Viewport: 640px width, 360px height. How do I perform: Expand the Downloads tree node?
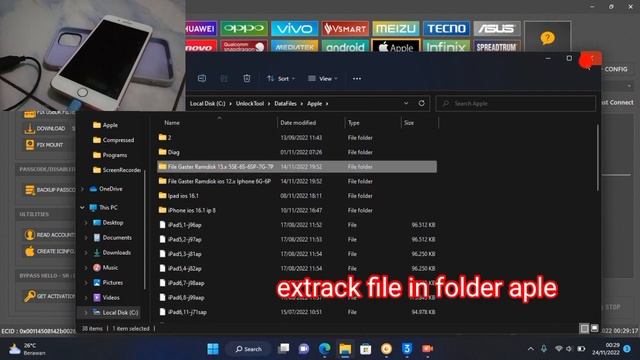86,253
